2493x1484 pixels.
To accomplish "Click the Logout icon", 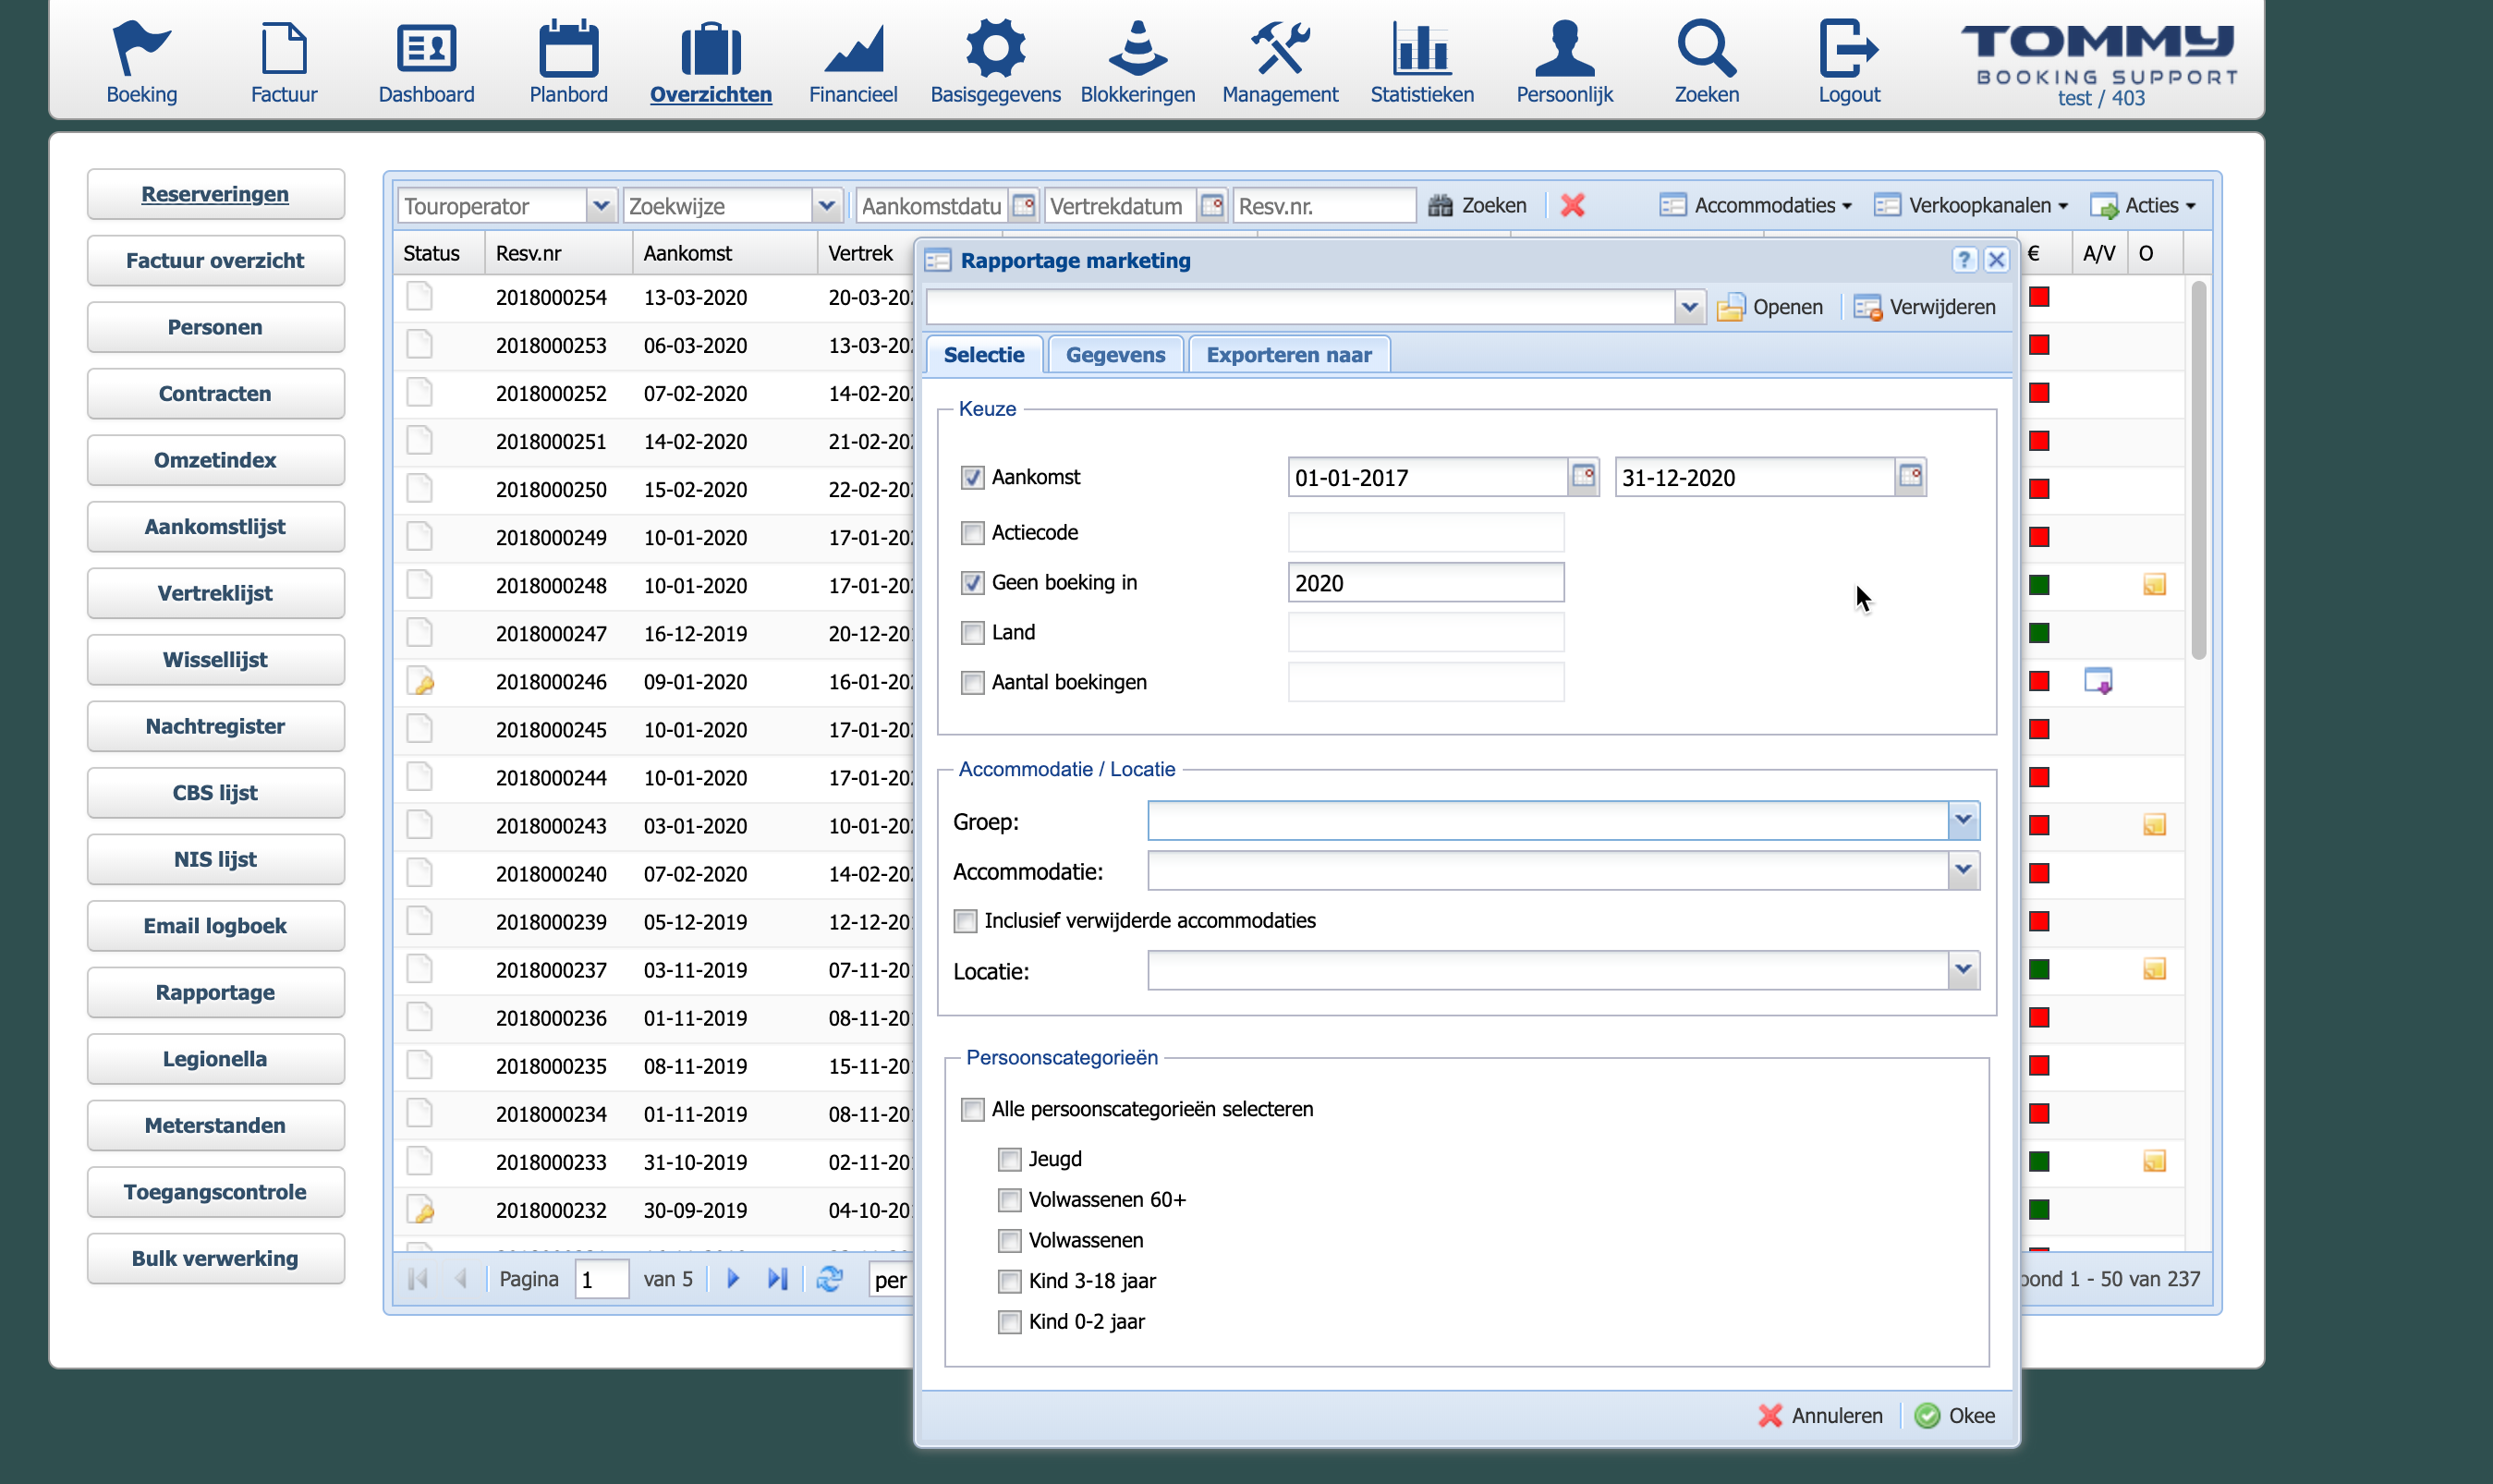I will [x=1848, y=48].
